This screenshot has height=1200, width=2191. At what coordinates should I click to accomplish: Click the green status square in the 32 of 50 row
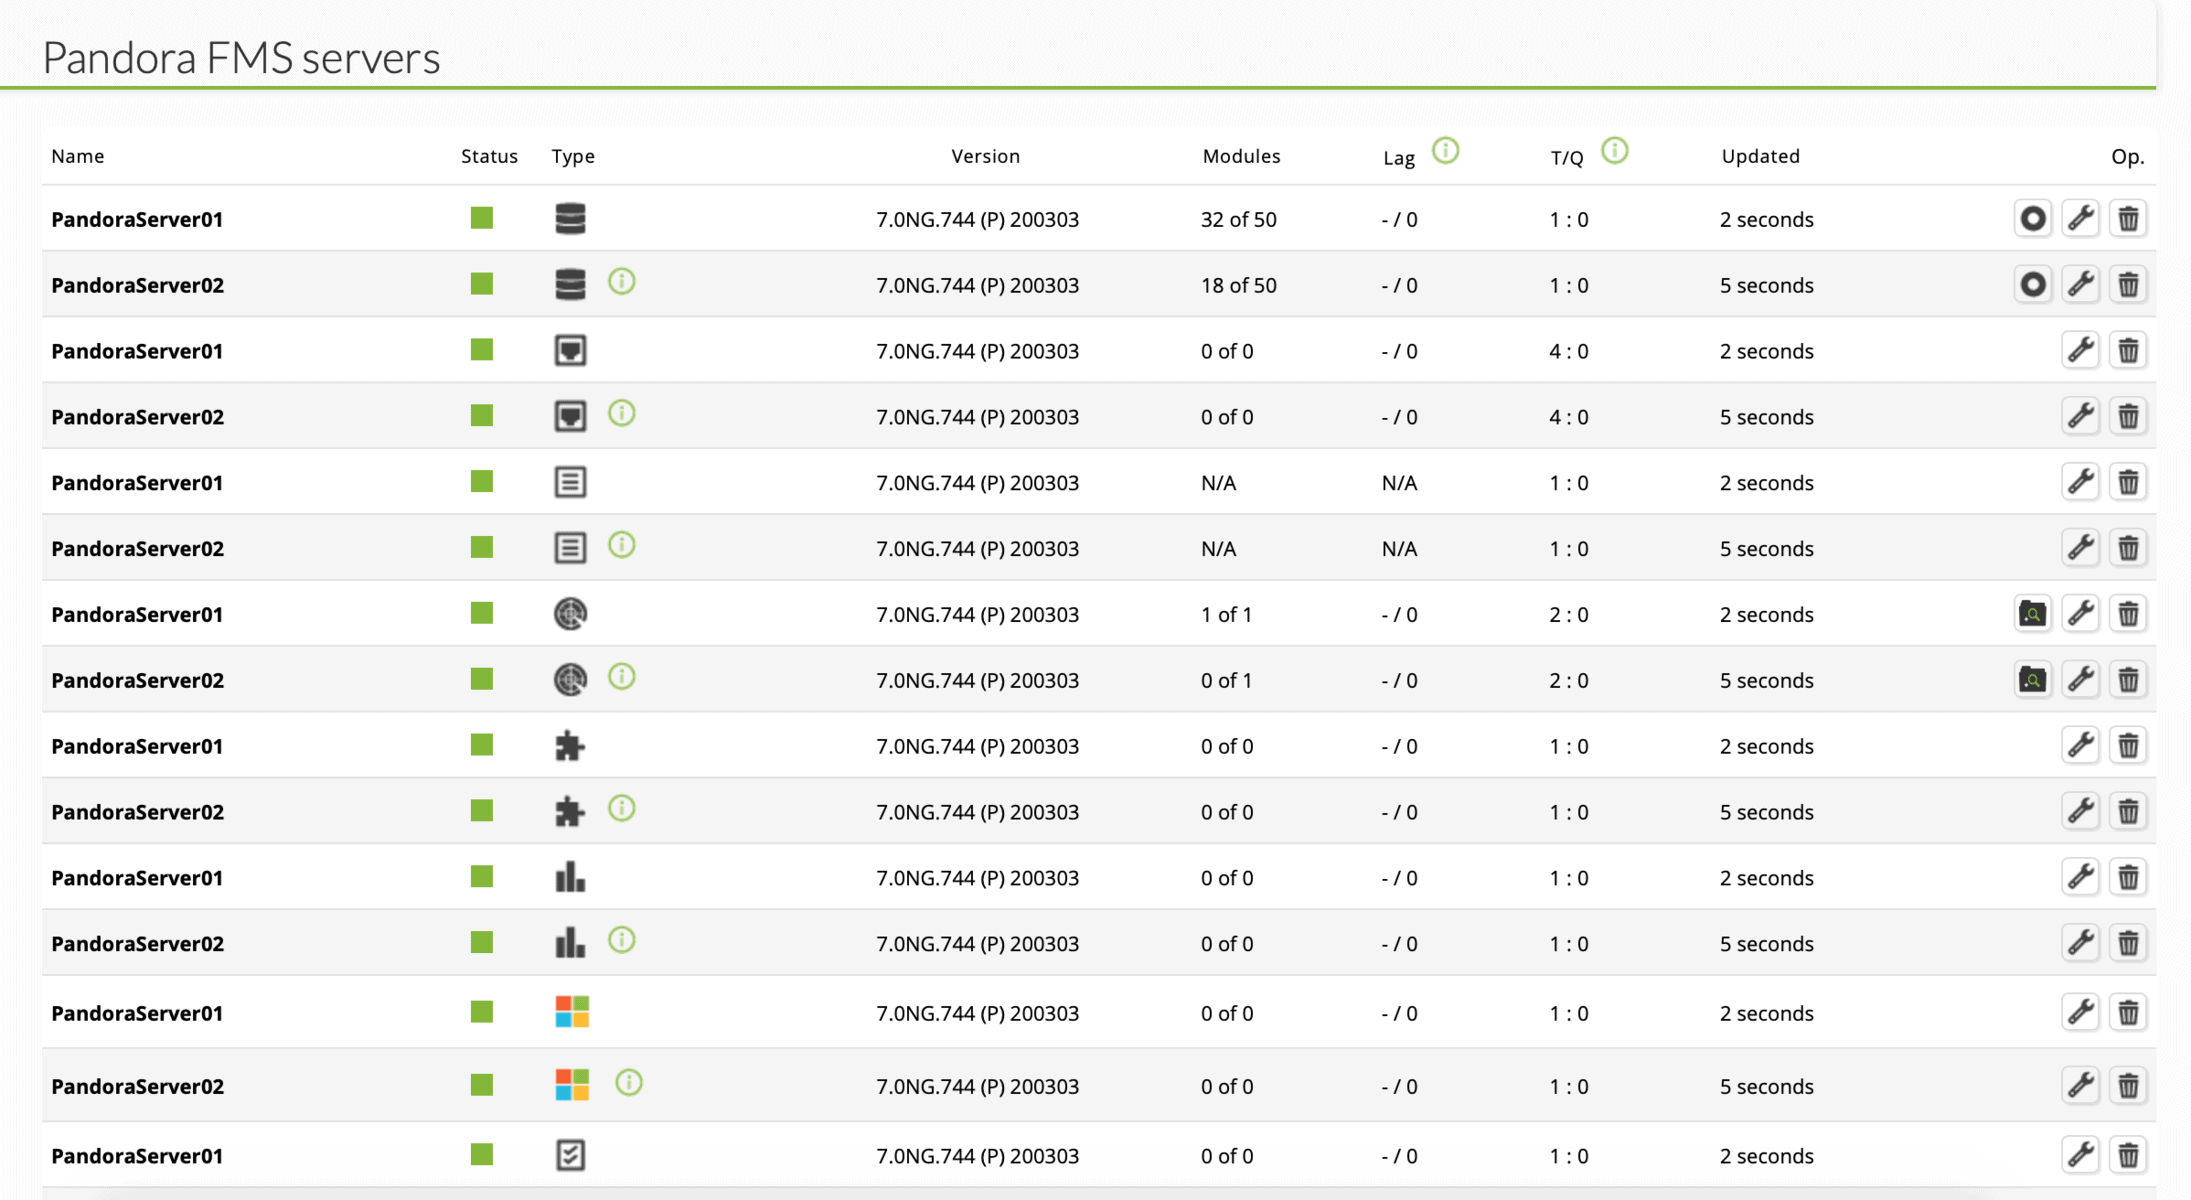(x=482, y=218)
